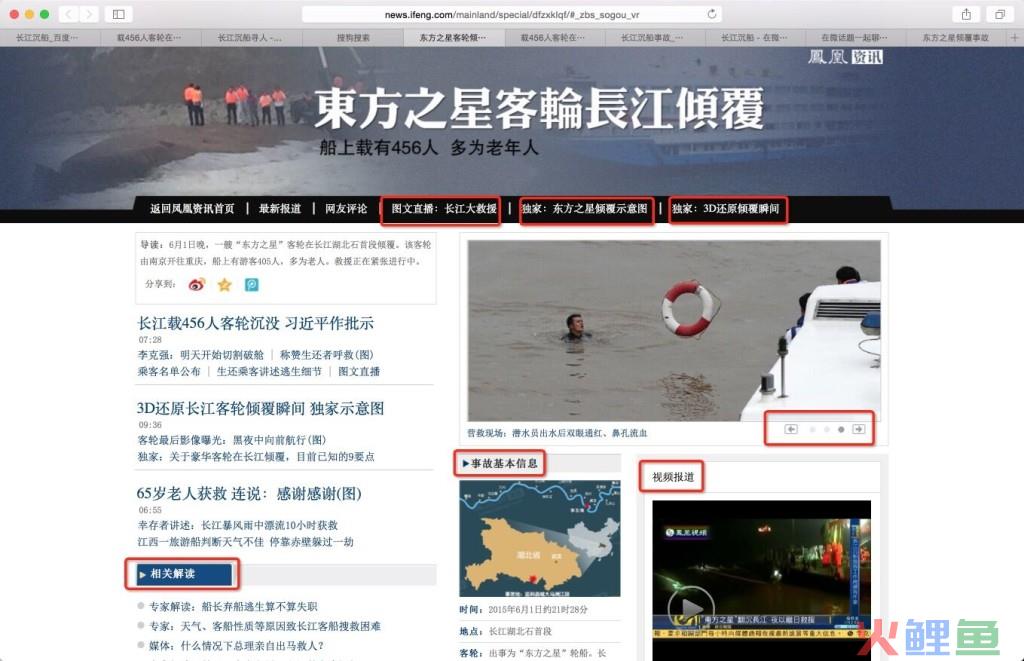Image resolution: width=1024 pixels, height=661 pixels.
Task: Click the text 时间：2015年6月1日约21时28分
Action: [524, 609]
